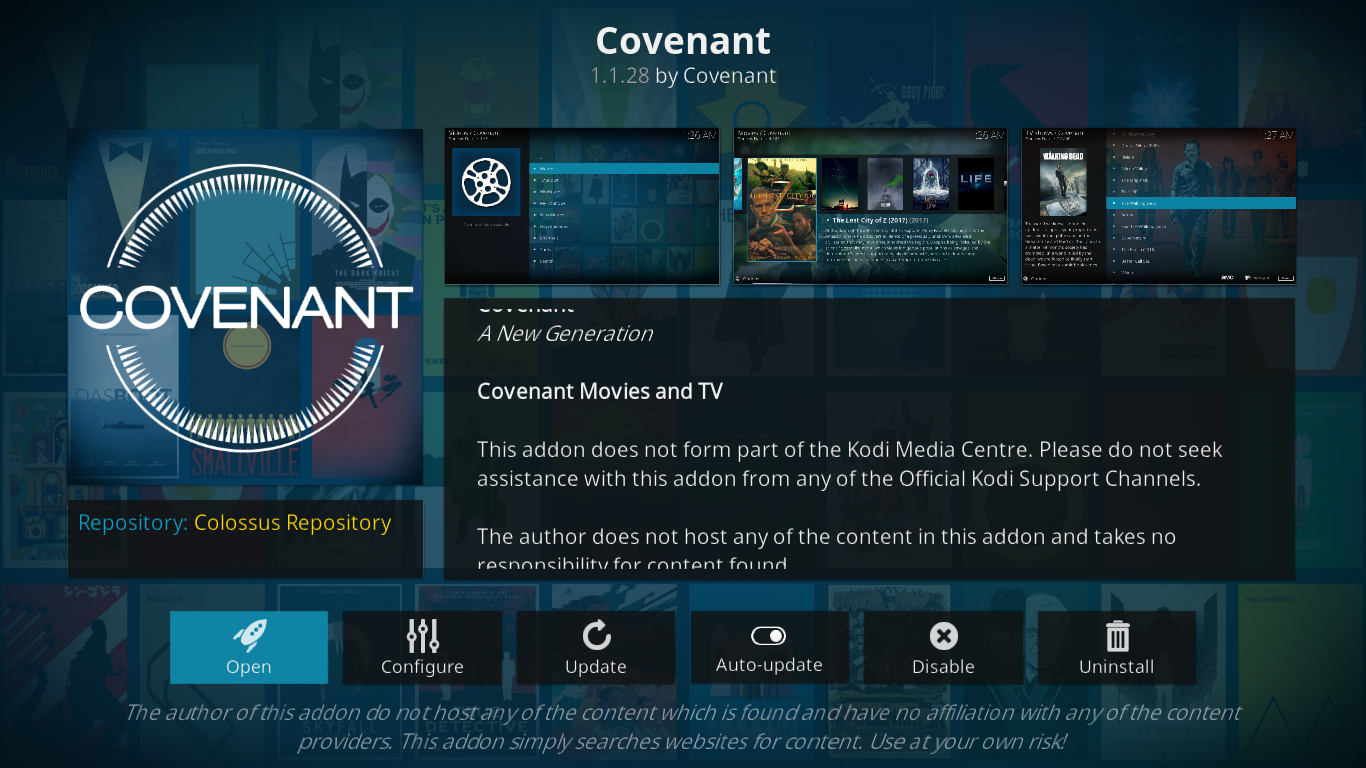Launch the addon via the rocket Open icon
Viewport: 1366px width, 768px height.
point(248,633)
